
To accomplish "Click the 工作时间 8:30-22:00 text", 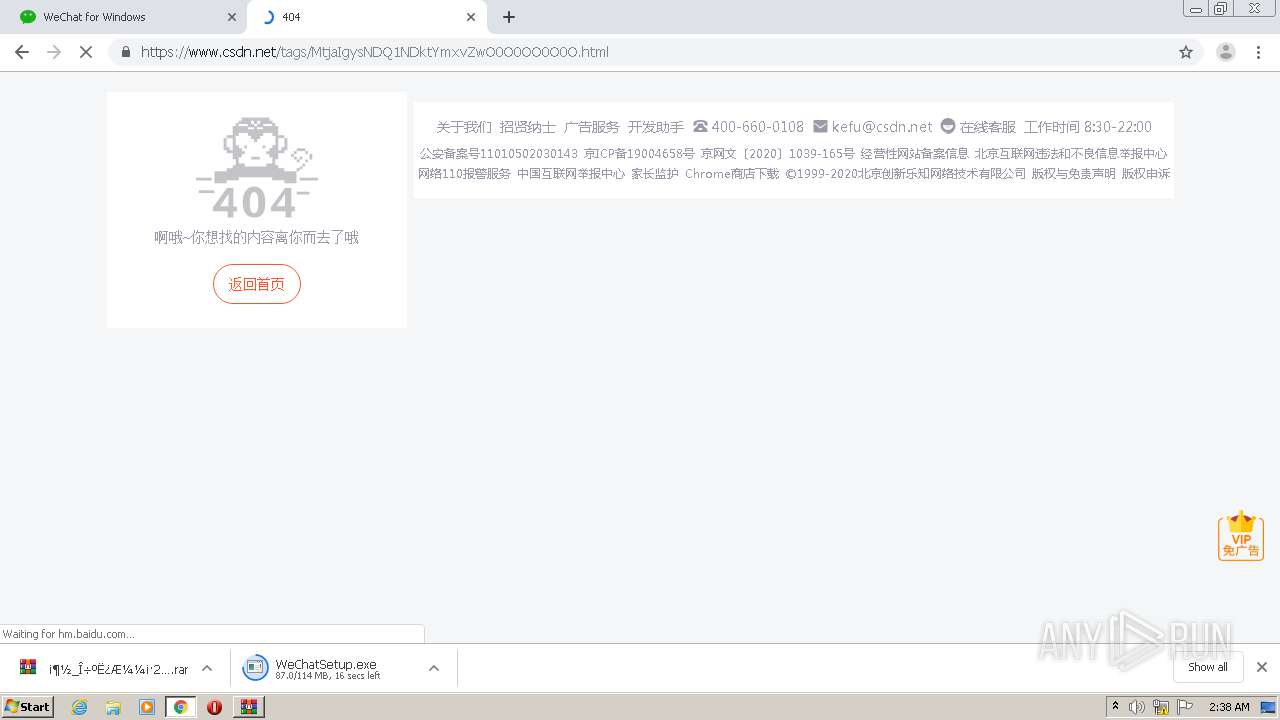I will pyautogui.click(x=1088, y=127).
